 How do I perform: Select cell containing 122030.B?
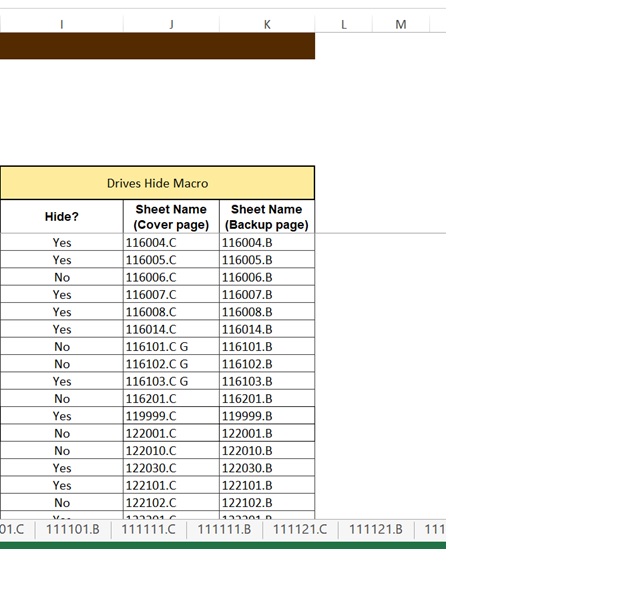tap(267, 468)
